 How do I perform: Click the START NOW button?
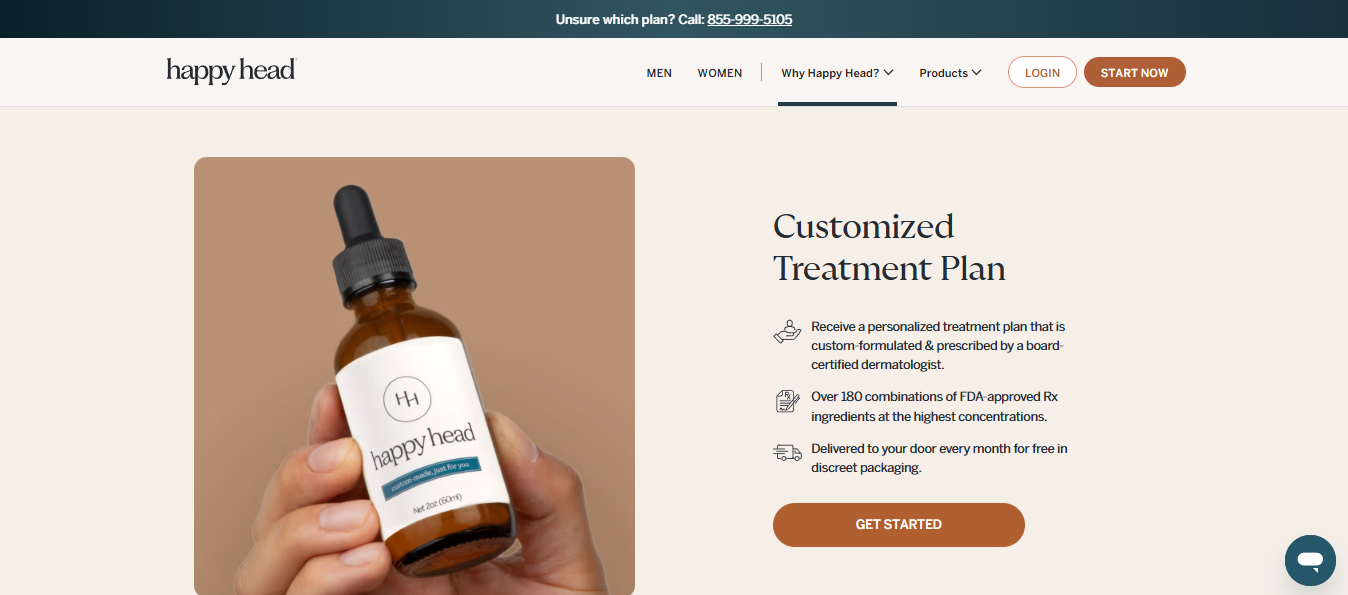(x=1134, y=72)
